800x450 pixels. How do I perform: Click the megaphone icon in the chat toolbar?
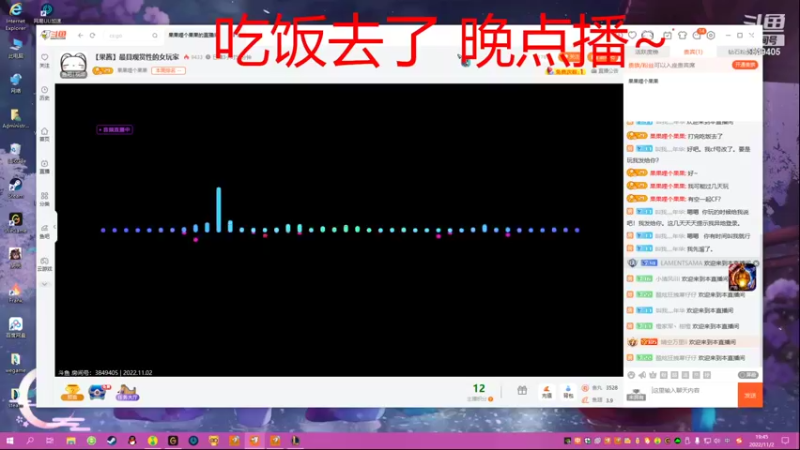click(642, 375)
